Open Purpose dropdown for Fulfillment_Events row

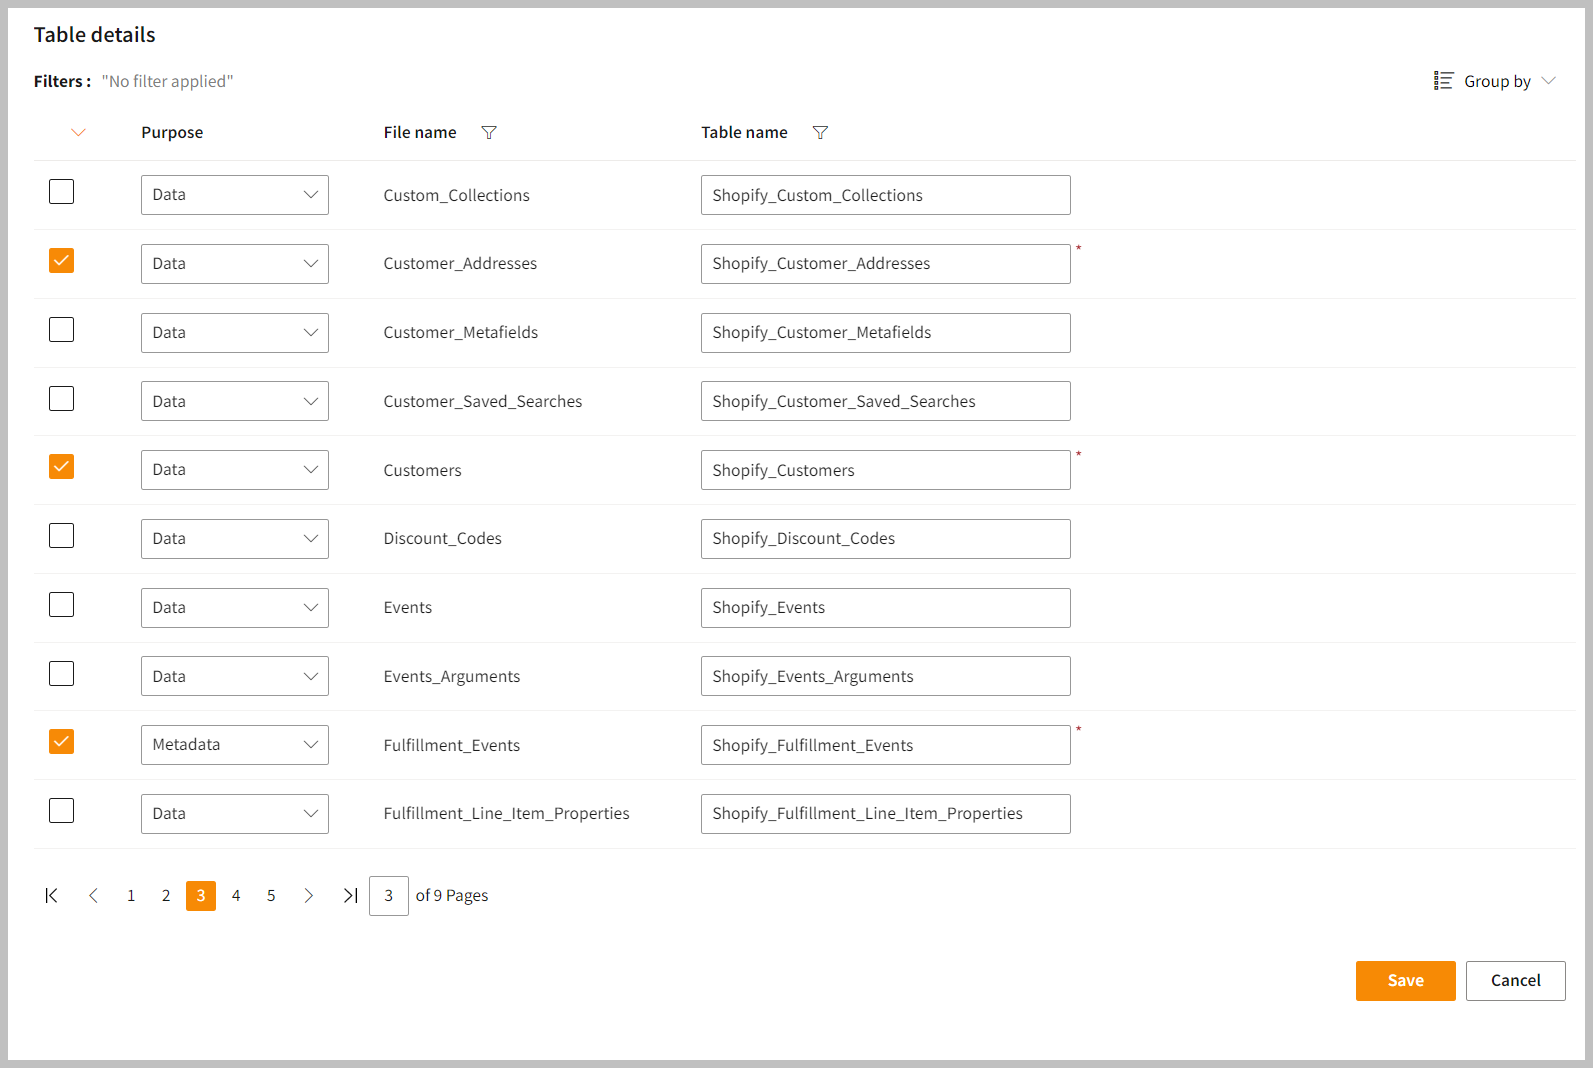pos(234,745)
